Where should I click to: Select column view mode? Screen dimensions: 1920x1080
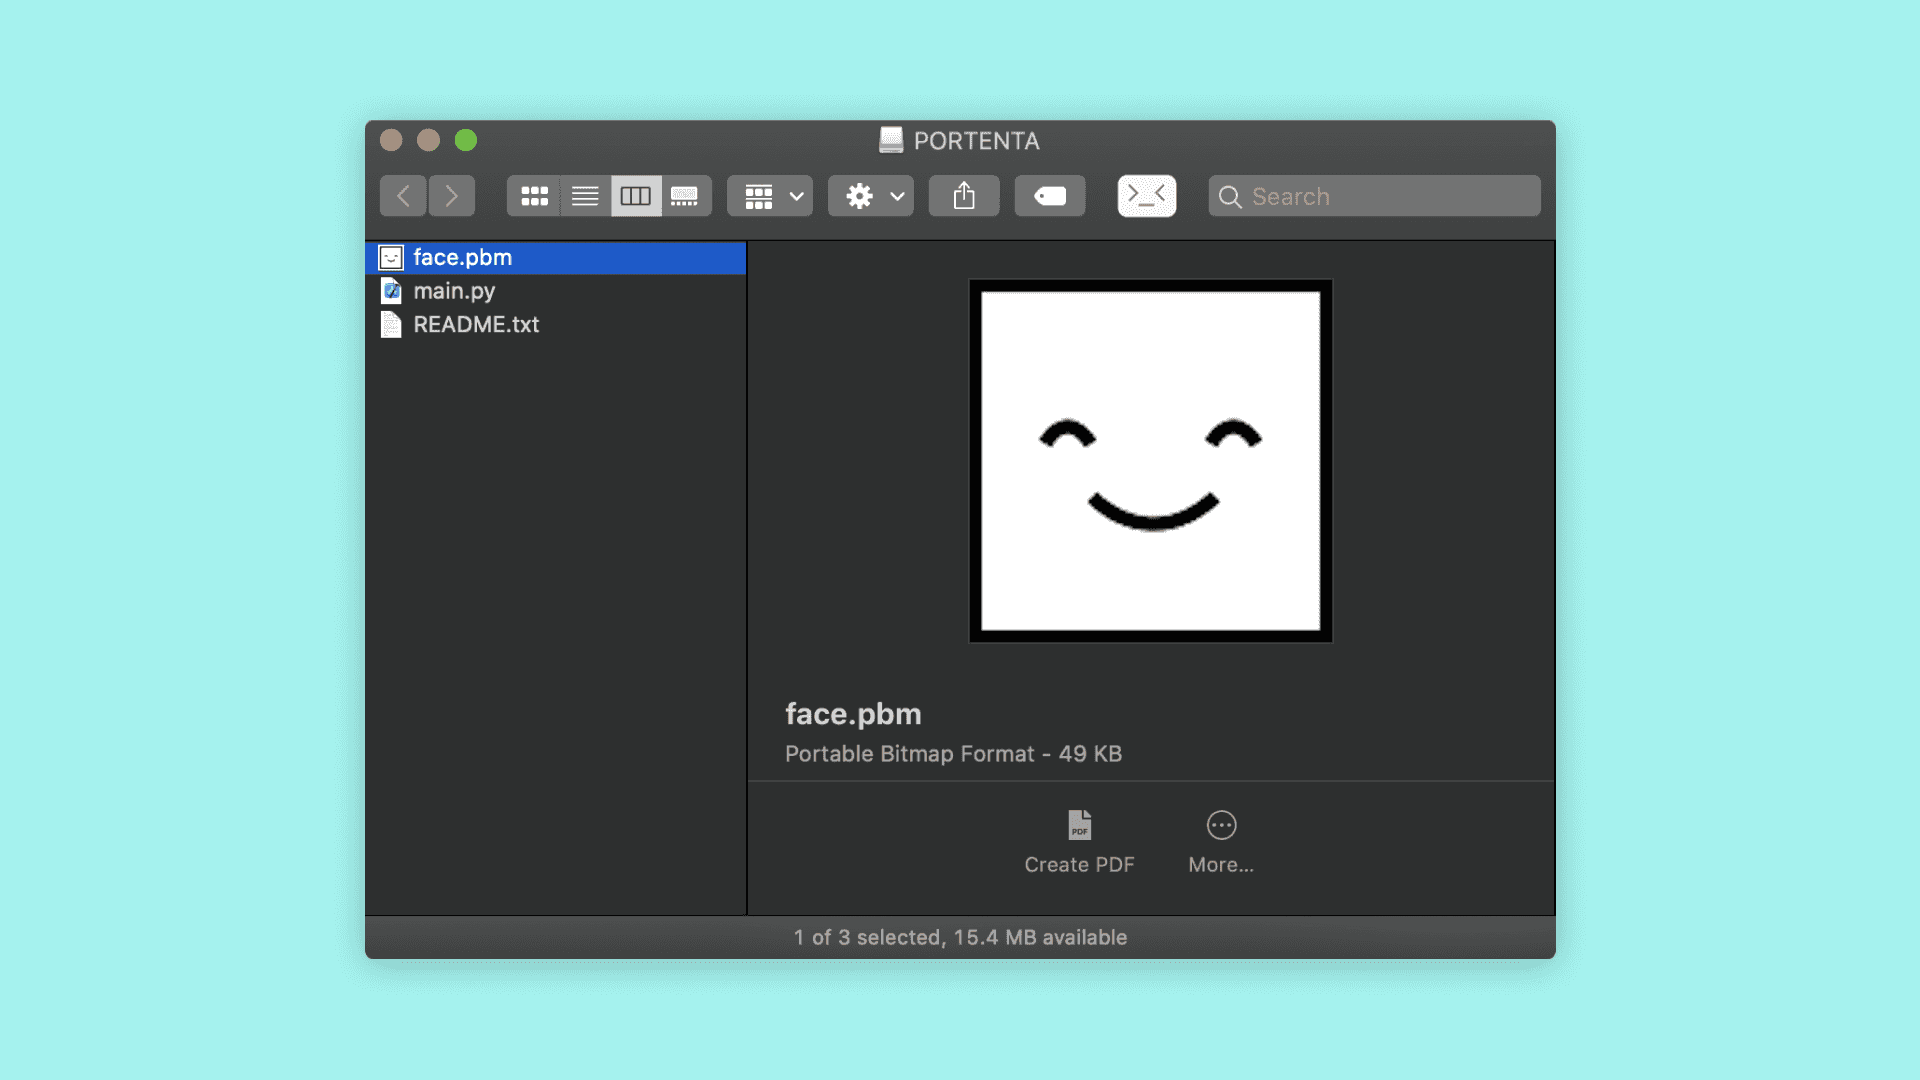tap(636, 196)
